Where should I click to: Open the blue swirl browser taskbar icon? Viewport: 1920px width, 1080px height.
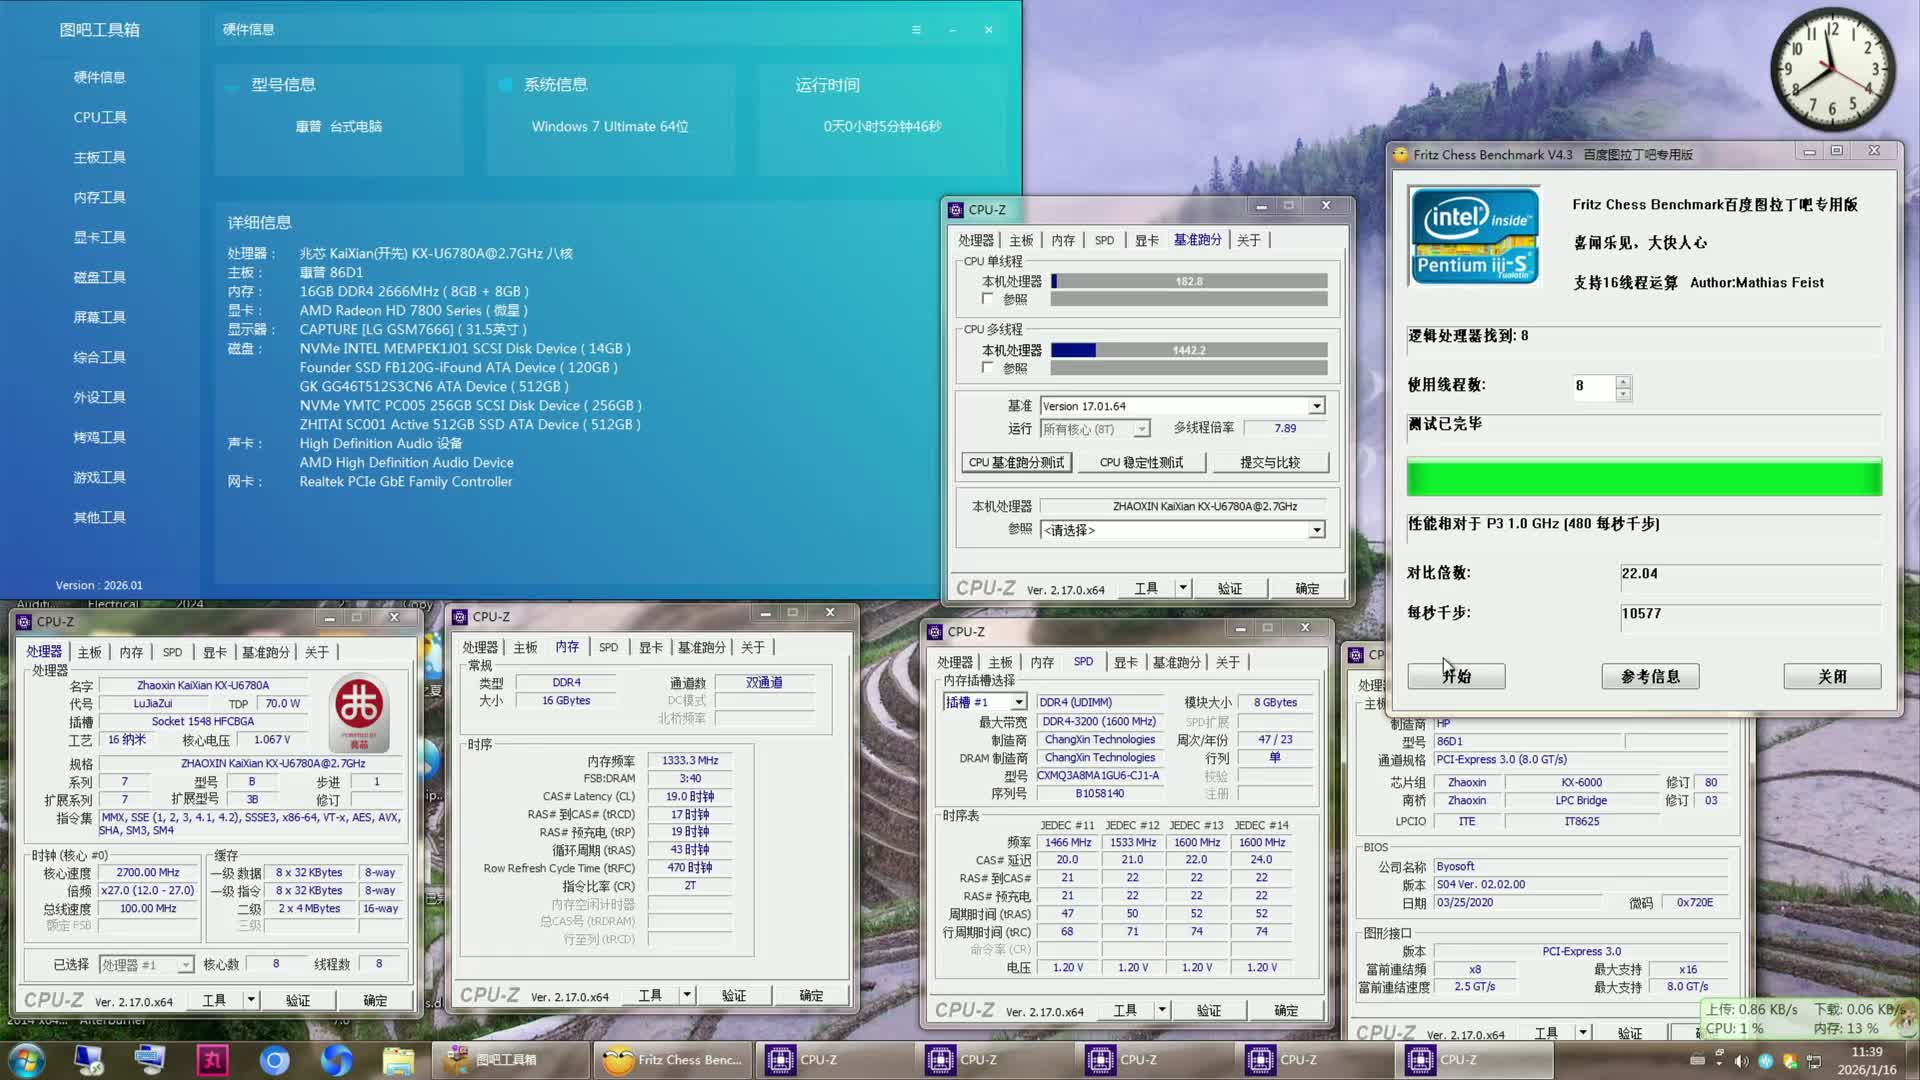tap(336, 1060)
